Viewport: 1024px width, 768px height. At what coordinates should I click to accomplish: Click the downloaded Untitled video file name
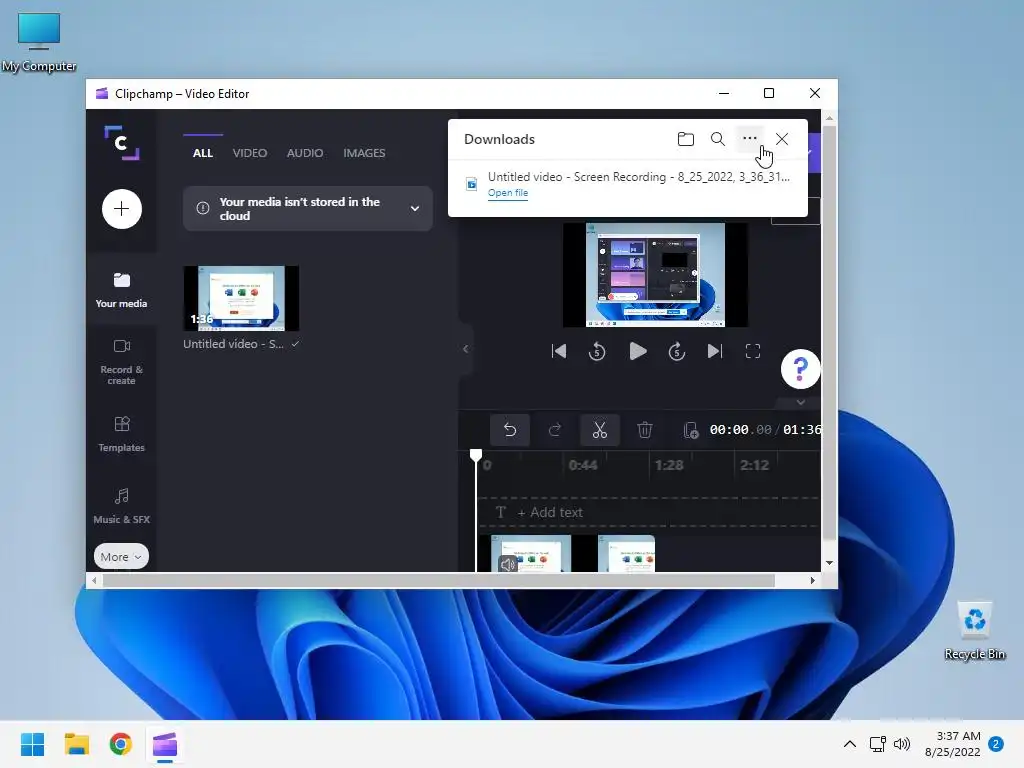(639, 176)
